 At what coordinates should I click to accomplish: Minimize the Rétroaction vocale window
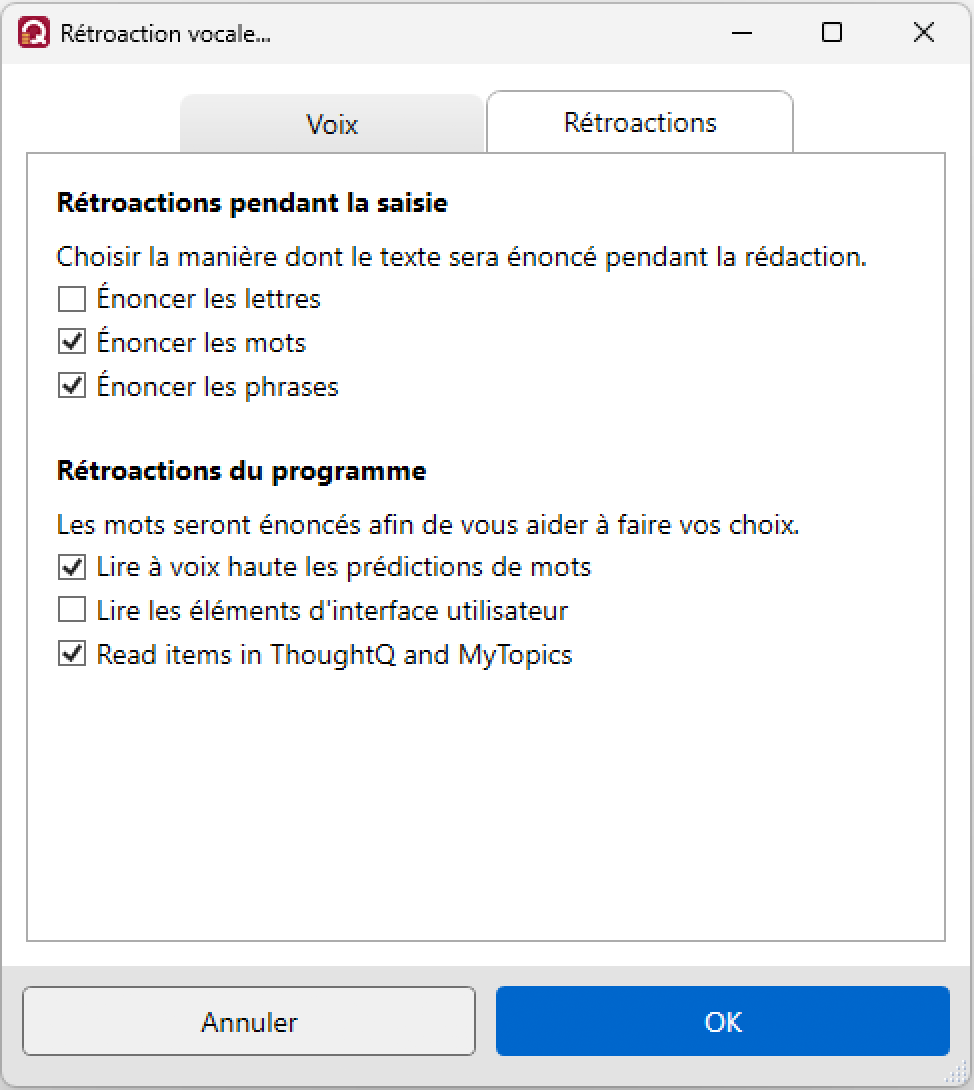click(x=742, y=33)
